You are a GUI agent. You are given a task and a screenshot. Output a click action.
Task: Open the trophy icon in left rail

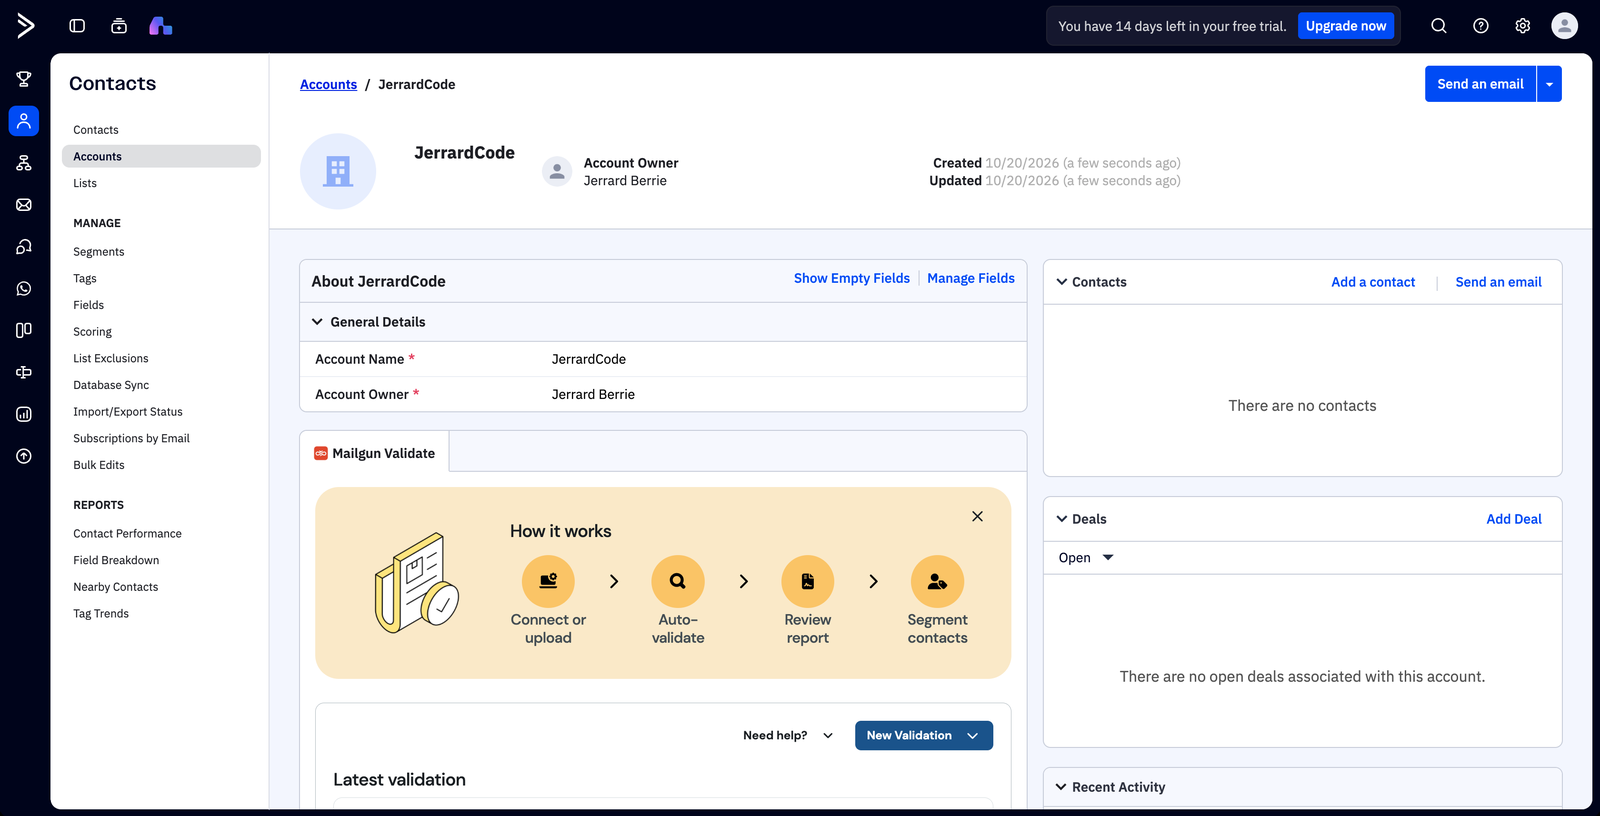click(24, 79)
